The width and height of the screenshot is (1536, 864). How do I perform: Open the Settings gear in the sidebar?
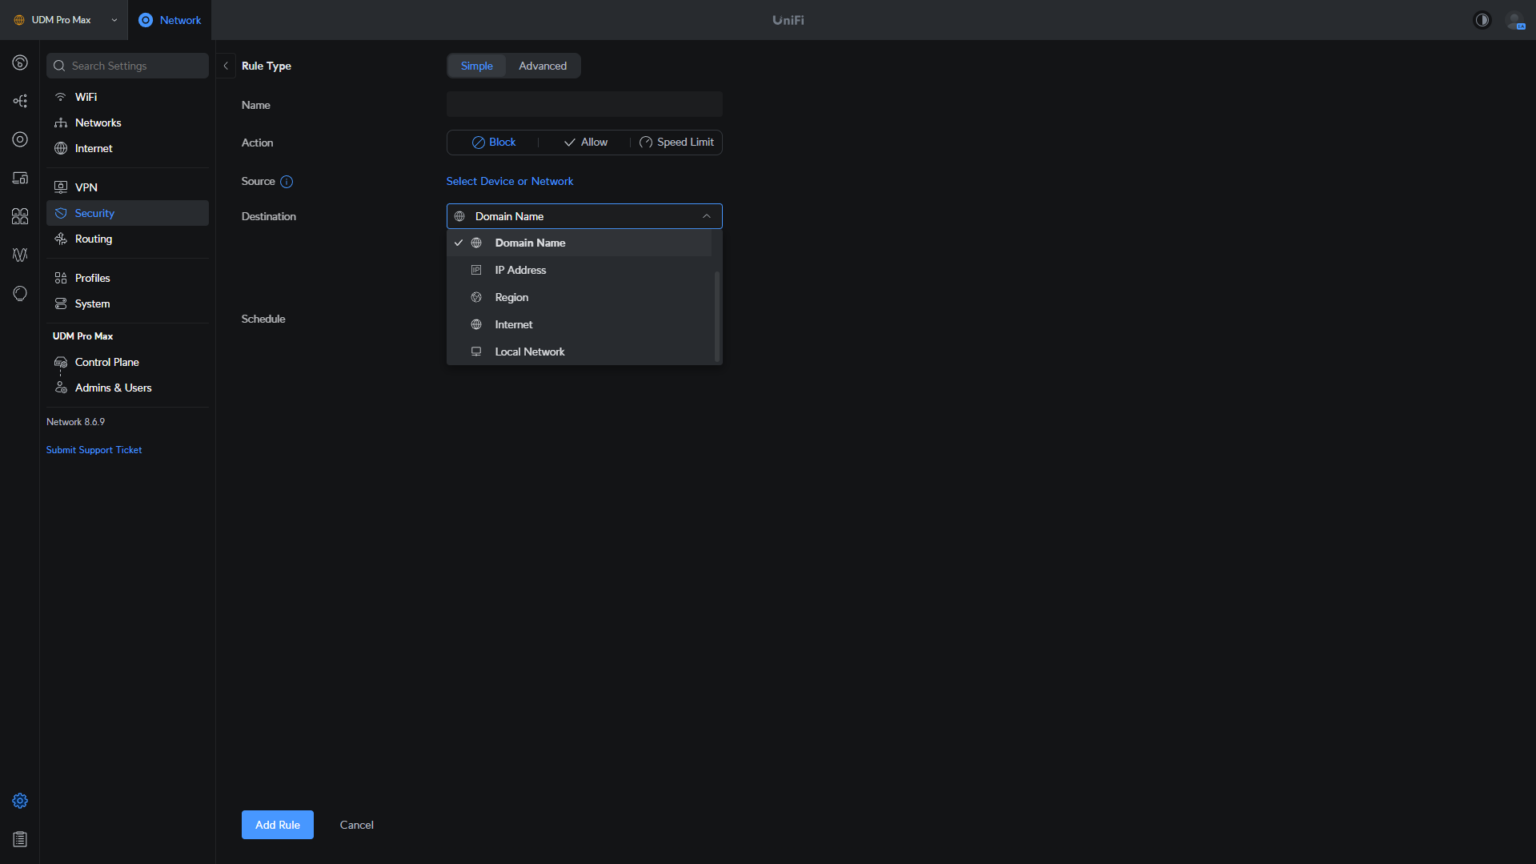tap(19, 800)
